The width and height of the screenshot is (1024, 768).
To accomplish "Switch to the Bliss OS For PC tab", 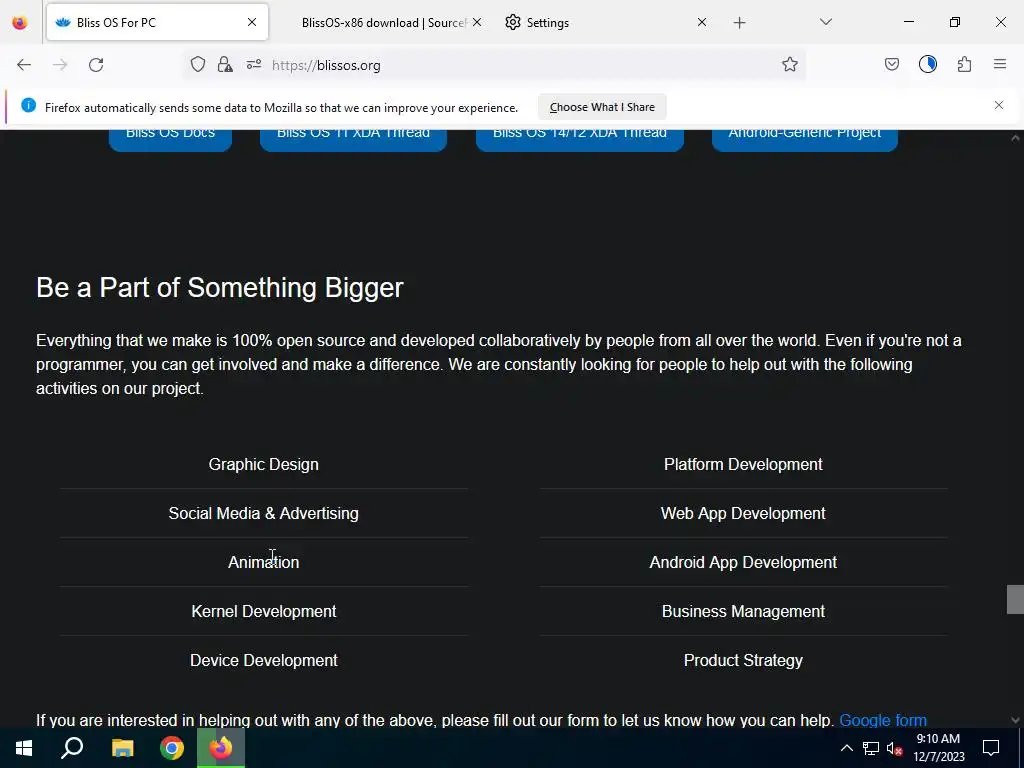I will click(x=157, y=23).
